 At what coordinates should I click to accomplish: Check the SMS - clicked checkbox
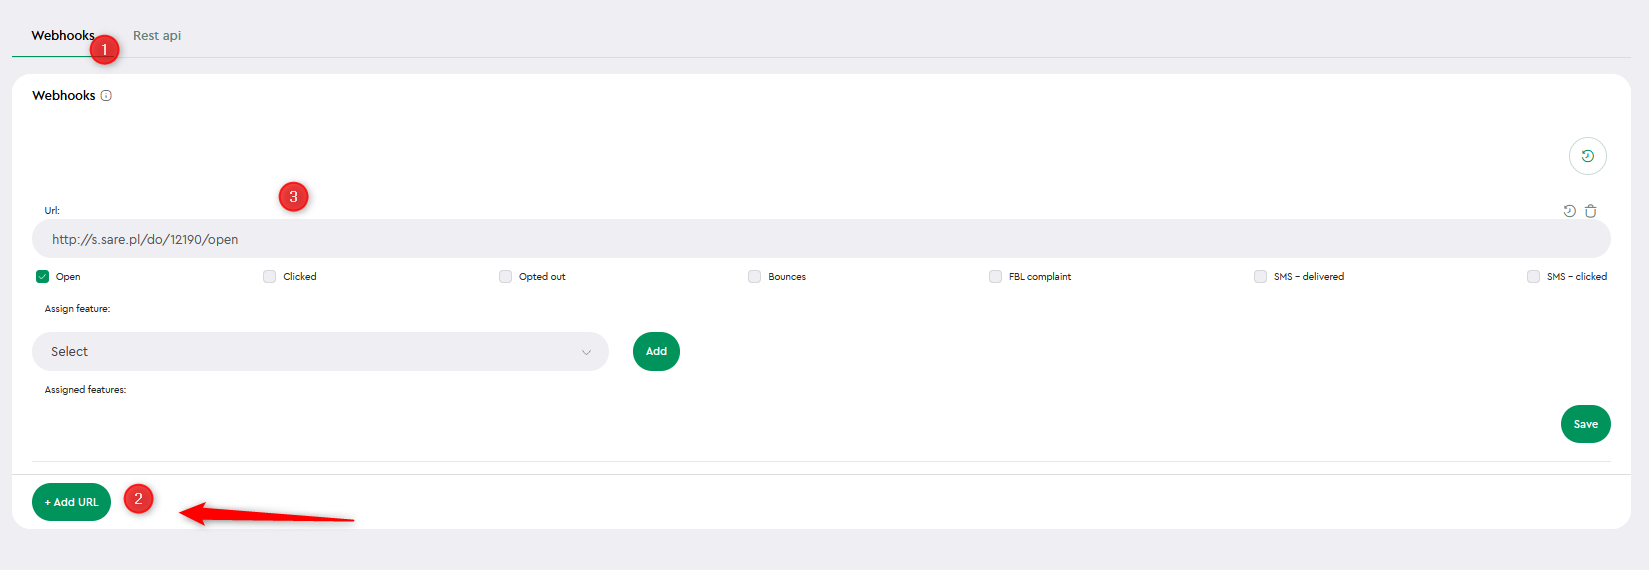(1533, 277)
